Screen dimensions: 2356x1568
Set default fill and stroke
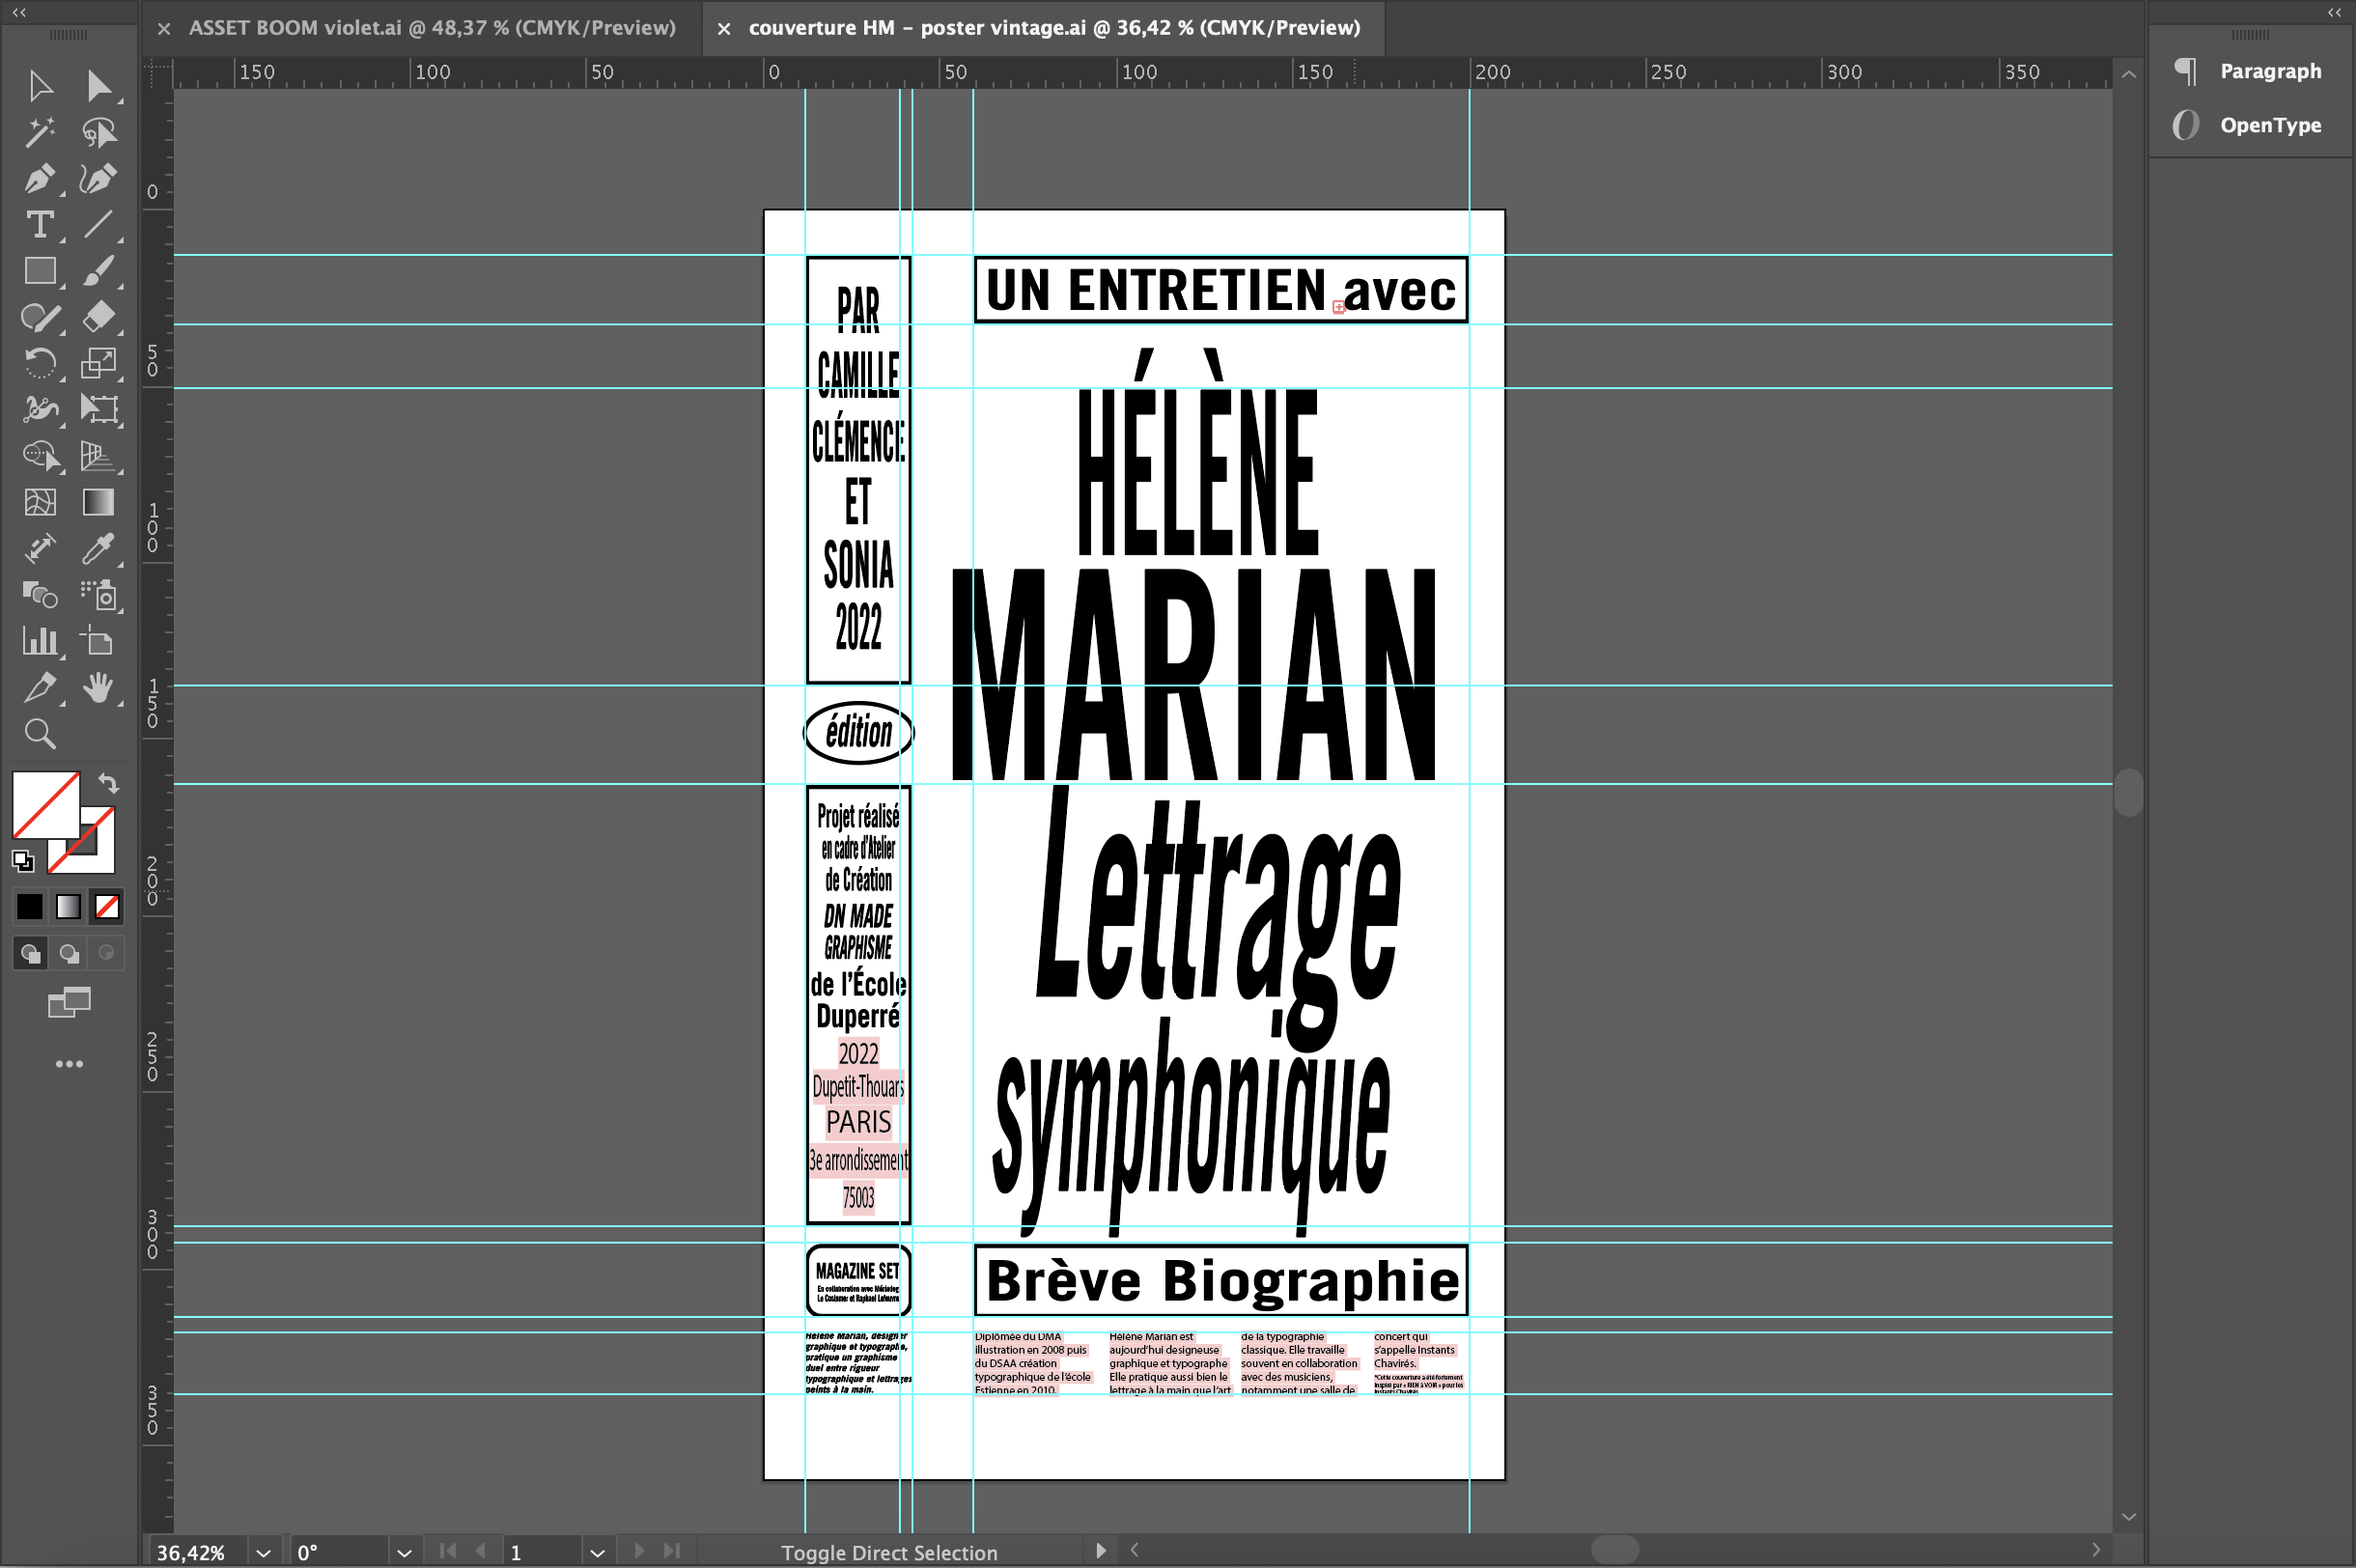pos(22,860)
